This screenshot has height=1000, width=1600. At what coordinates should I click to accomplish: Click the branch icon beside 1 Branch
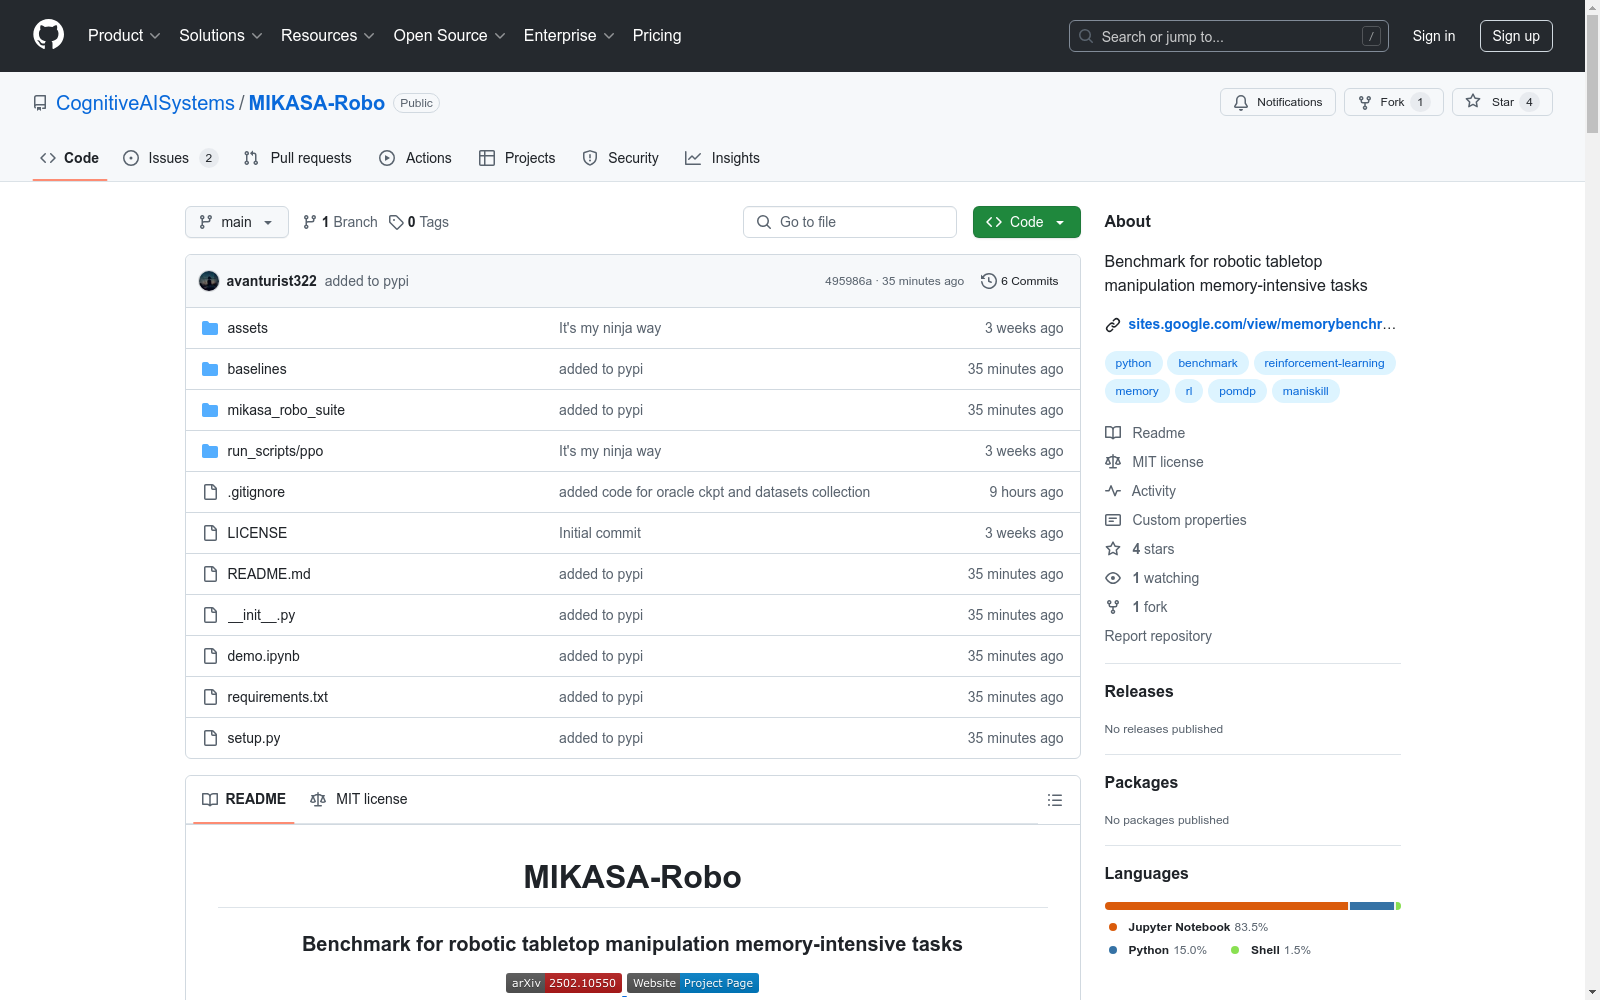point(310,222)
